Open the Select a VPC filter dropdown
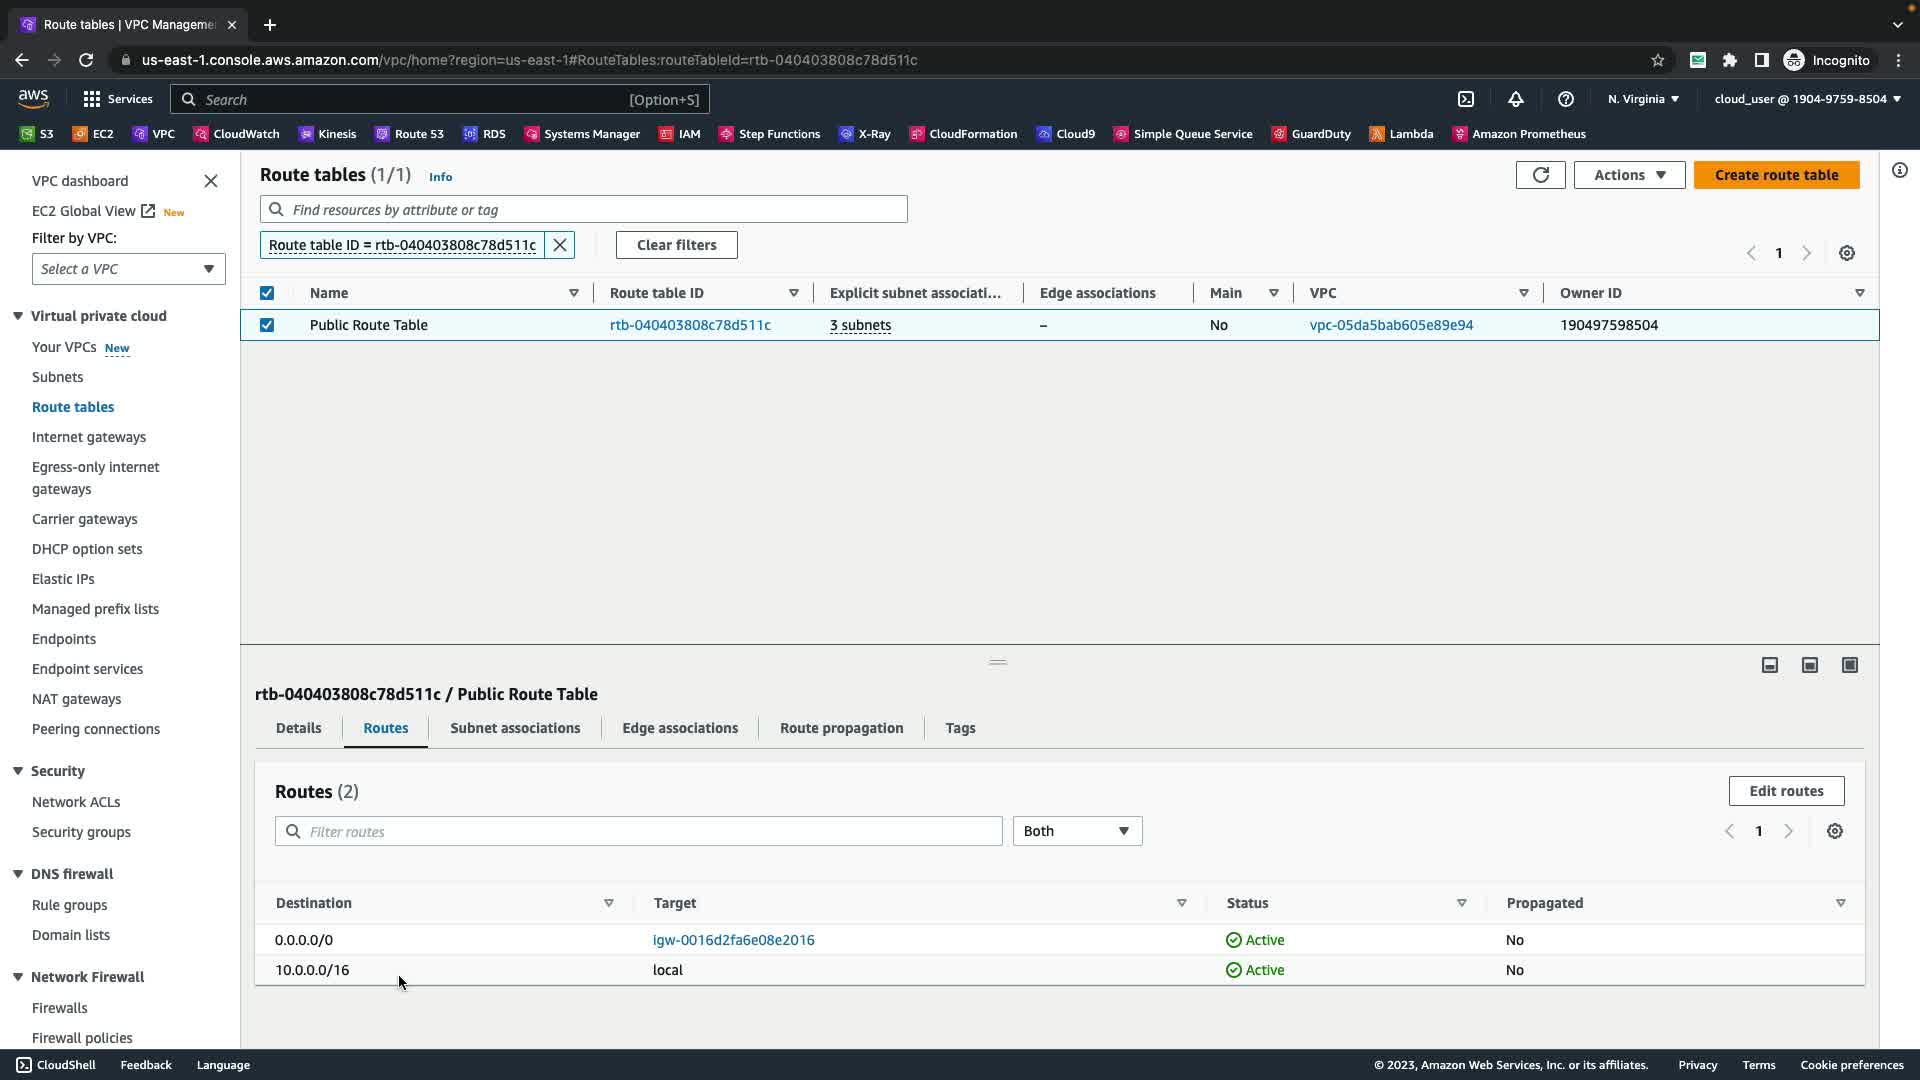The width and height of the screenshot is (1920, 1080). [x=128, y=269]
